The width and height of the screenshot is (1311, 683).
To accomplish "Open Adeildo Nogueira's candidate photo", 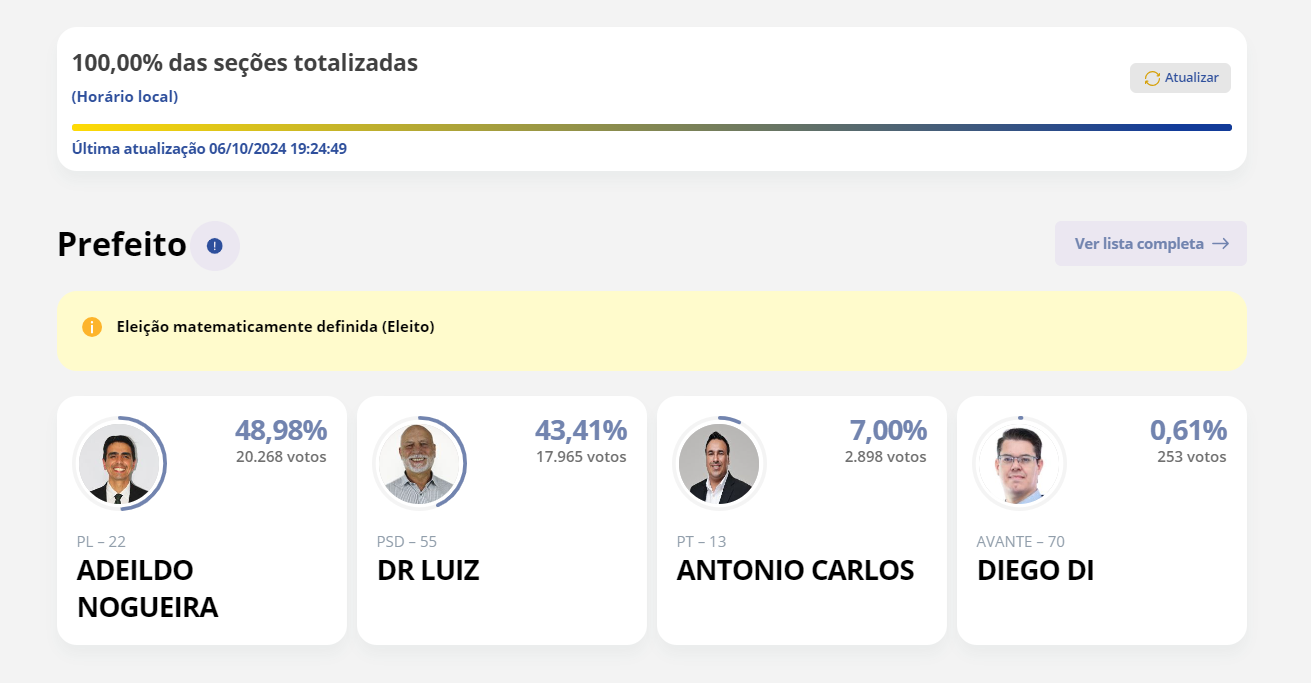I will click(x=119, y=464).
